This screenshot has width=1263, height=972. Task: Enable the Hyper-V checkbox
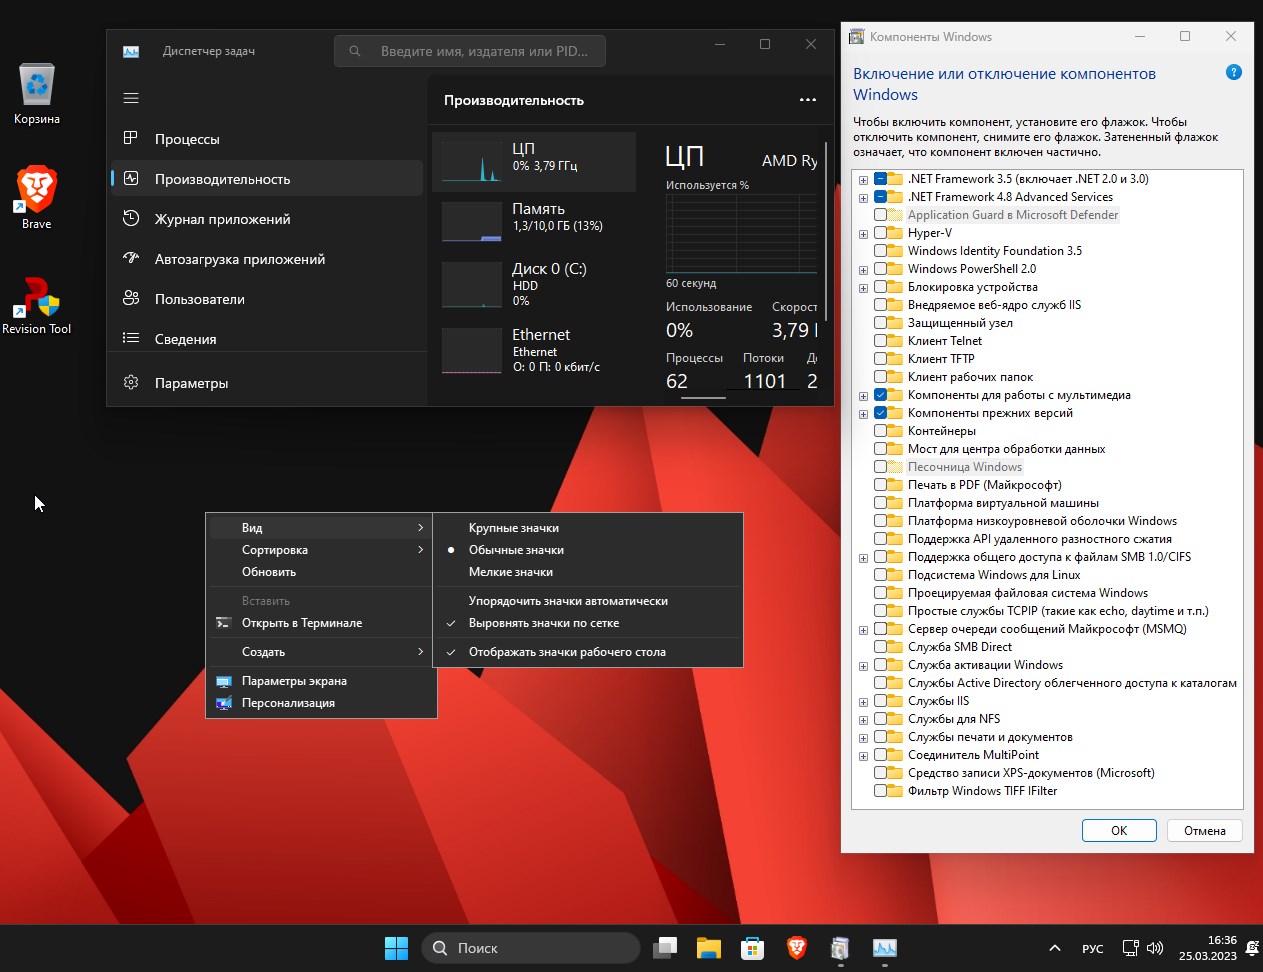pyautogui.click(x=881, y=233)
